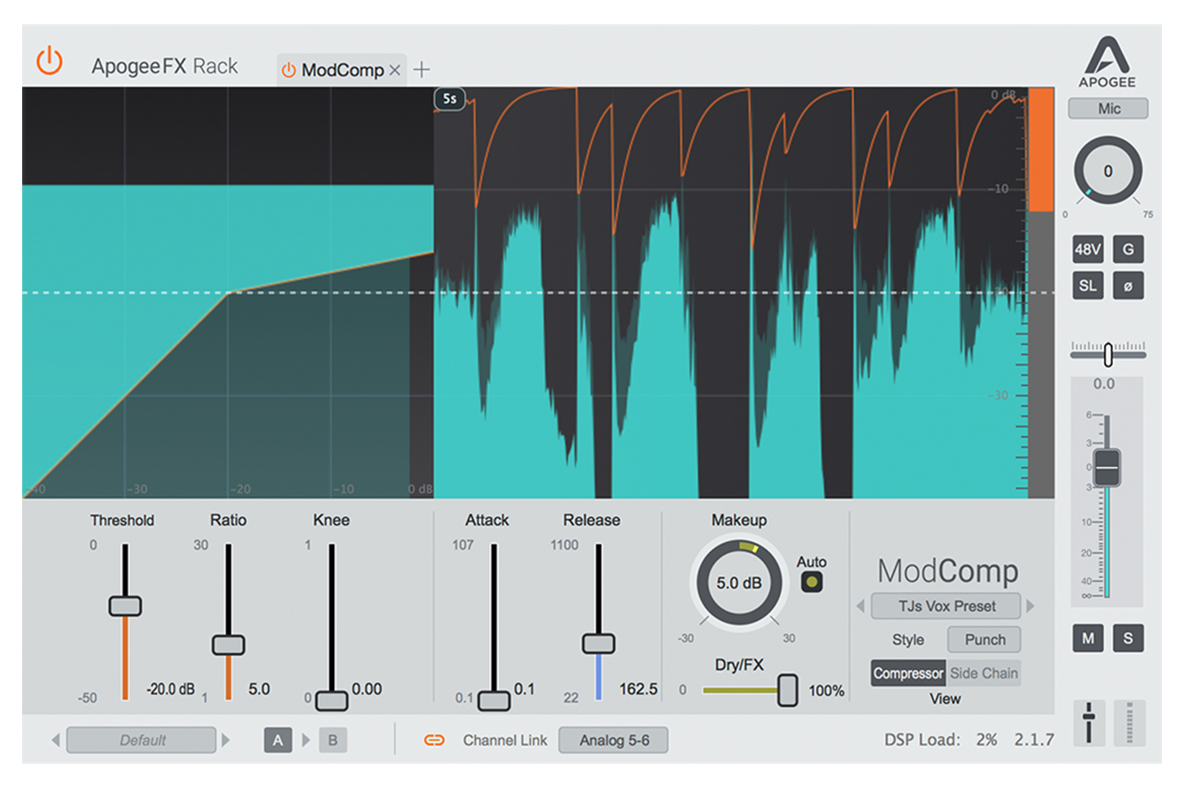Click the Knee value 0.00
Viewport: 1182px width, 790px height.
click(366, 689)
